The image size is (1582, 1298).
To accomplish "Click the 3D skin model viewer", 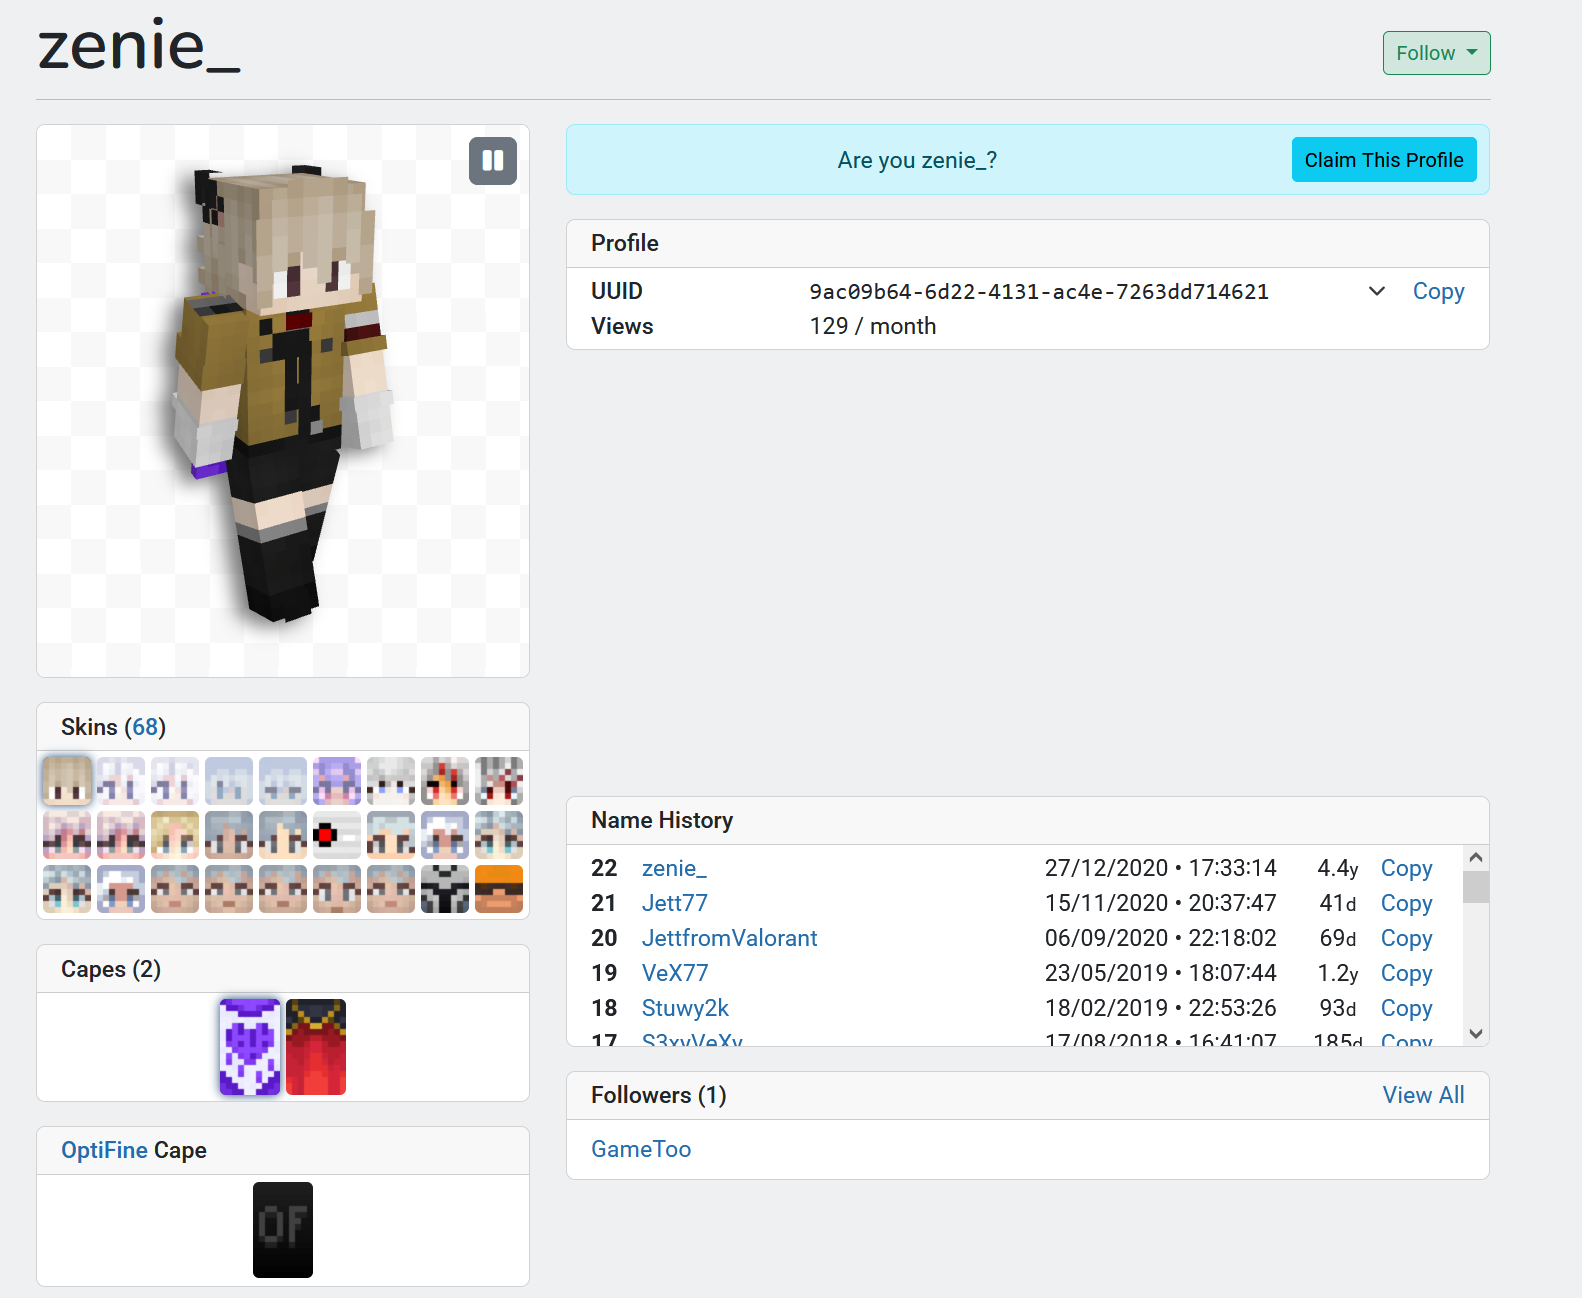I will [x=283, y=401].
